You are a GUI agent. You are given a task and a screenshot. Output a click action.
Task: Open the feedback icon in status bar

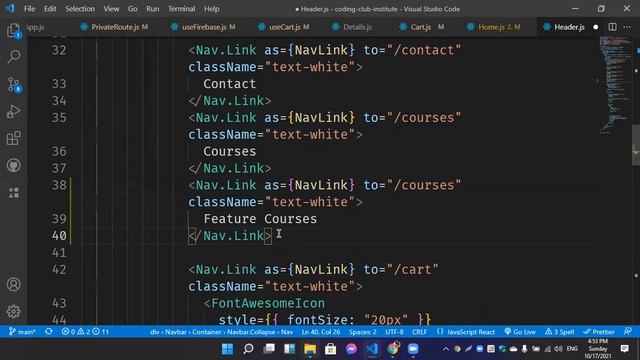coord(628,331)
